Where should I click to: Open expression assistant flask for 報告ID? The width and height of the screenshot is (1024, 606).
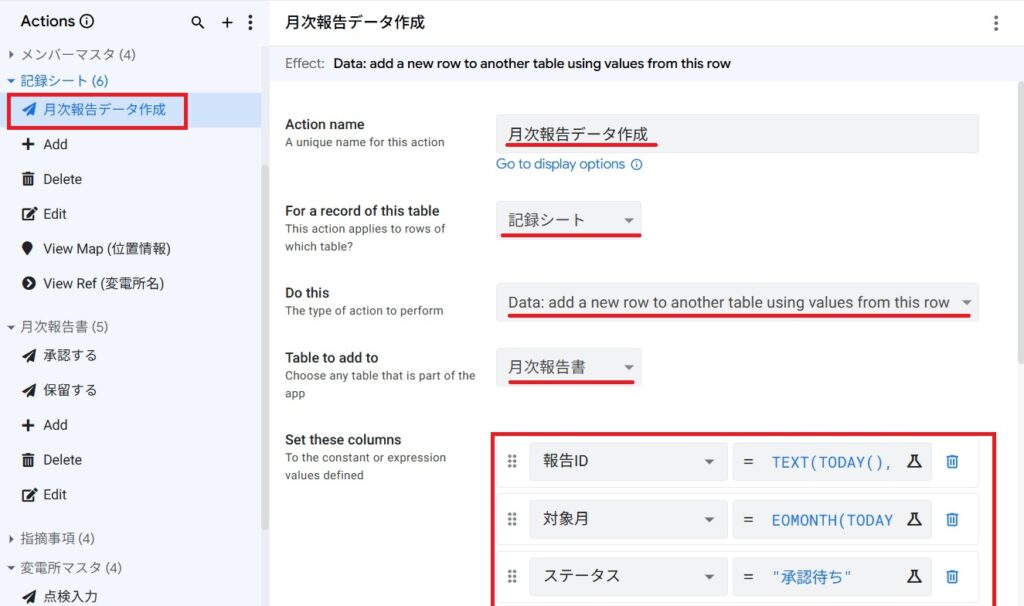[913, 461]
